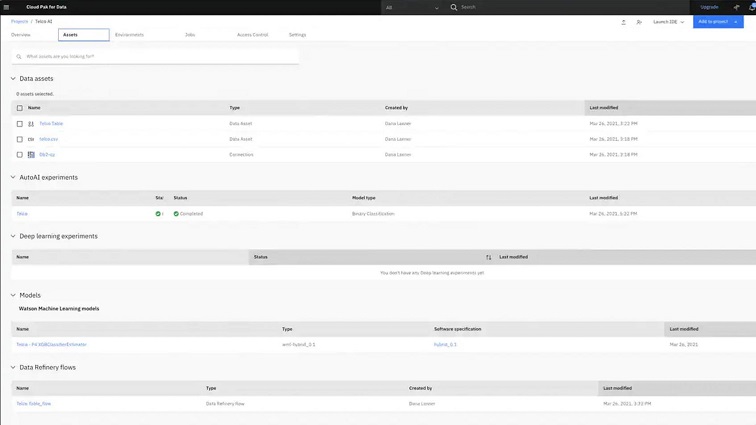This screenshot has width=756, height=425.
Task: Click the Created by header in Data assets
Action: coord(396,108)
